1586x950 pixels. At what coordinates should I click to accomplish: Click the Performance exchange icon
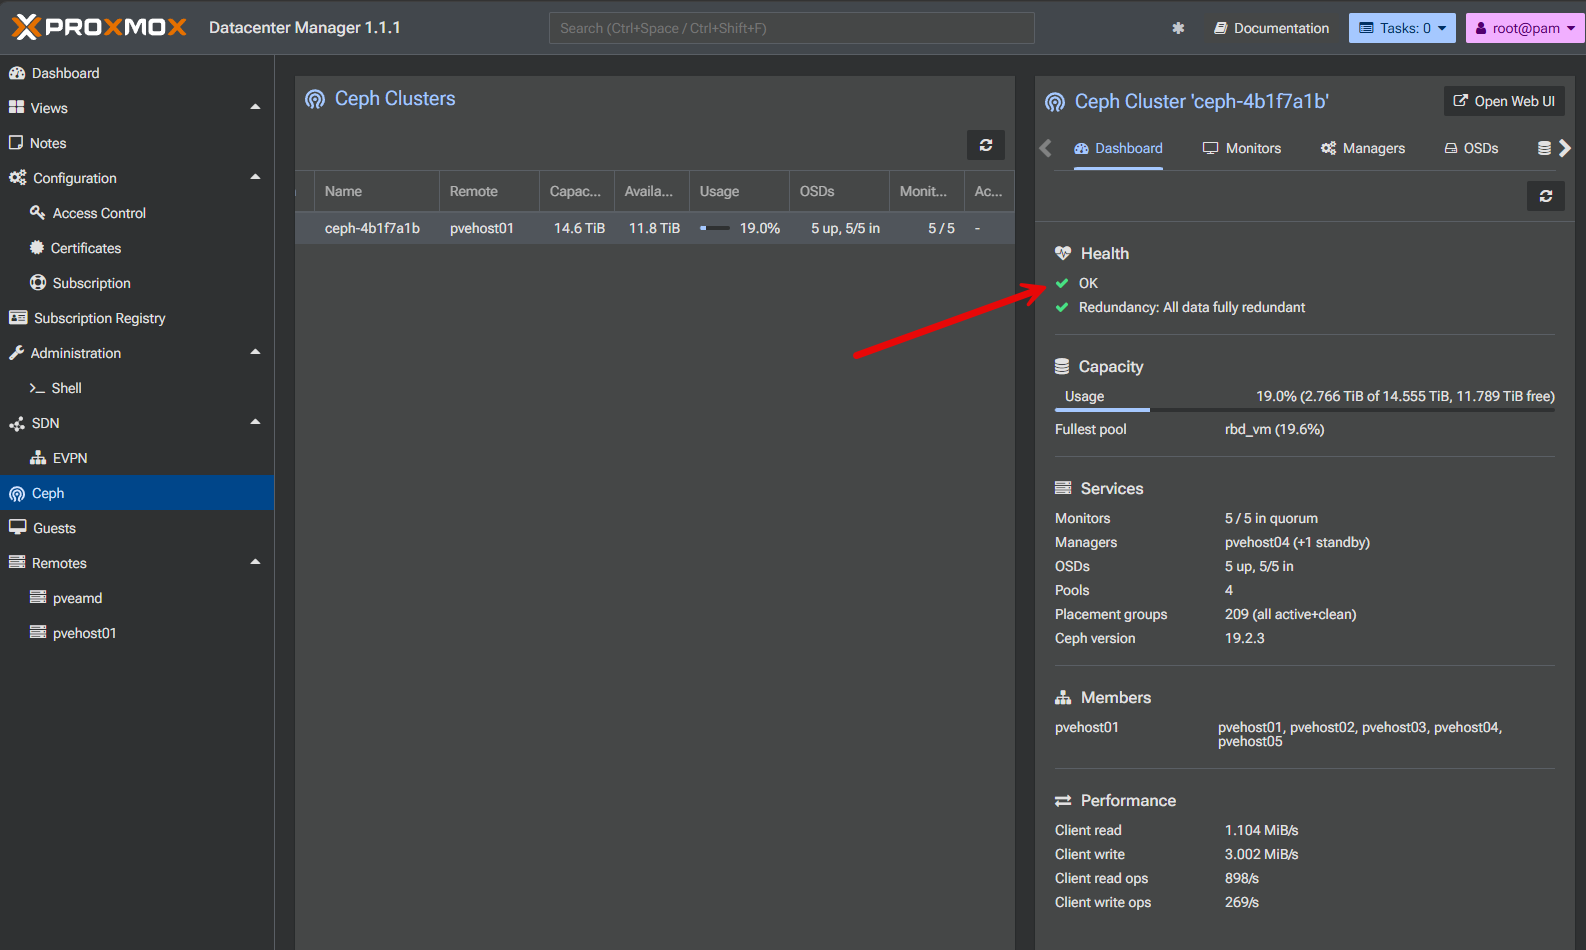(x=1063, y=800)
